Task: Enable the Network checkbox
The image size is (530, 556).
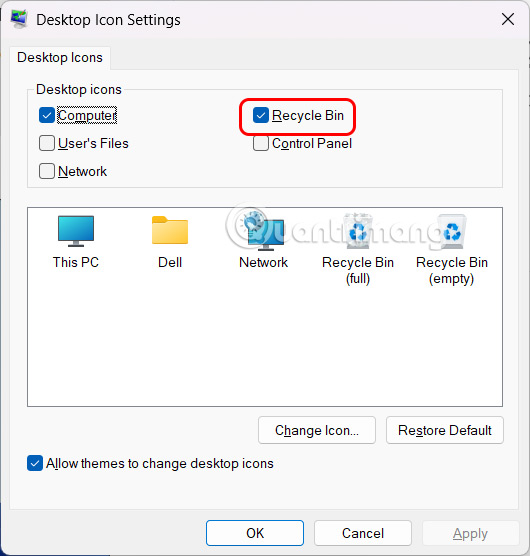Action: pyautogui.click(x=47, y=171)
